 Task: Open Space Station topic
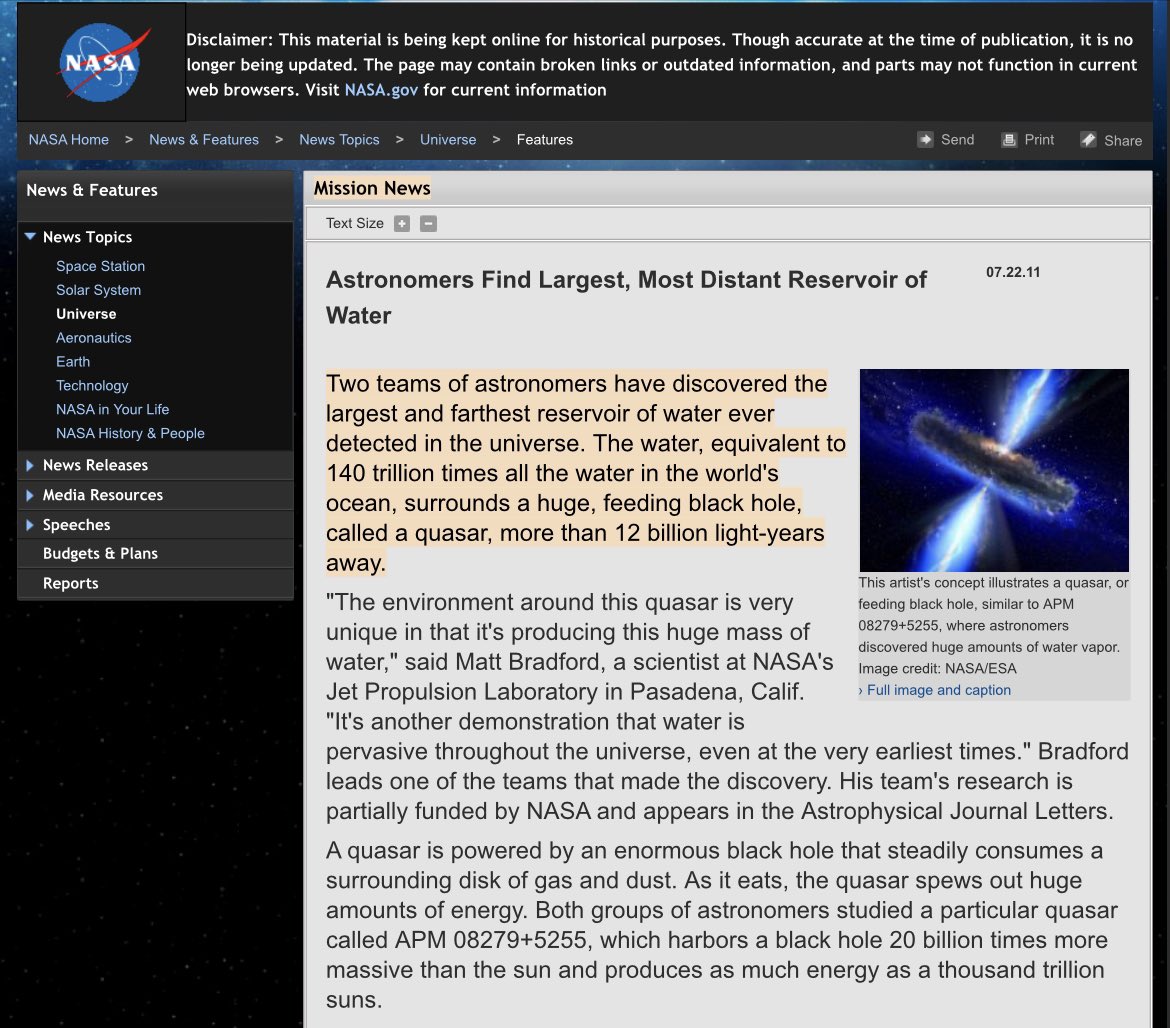click(x=101, y=266)
